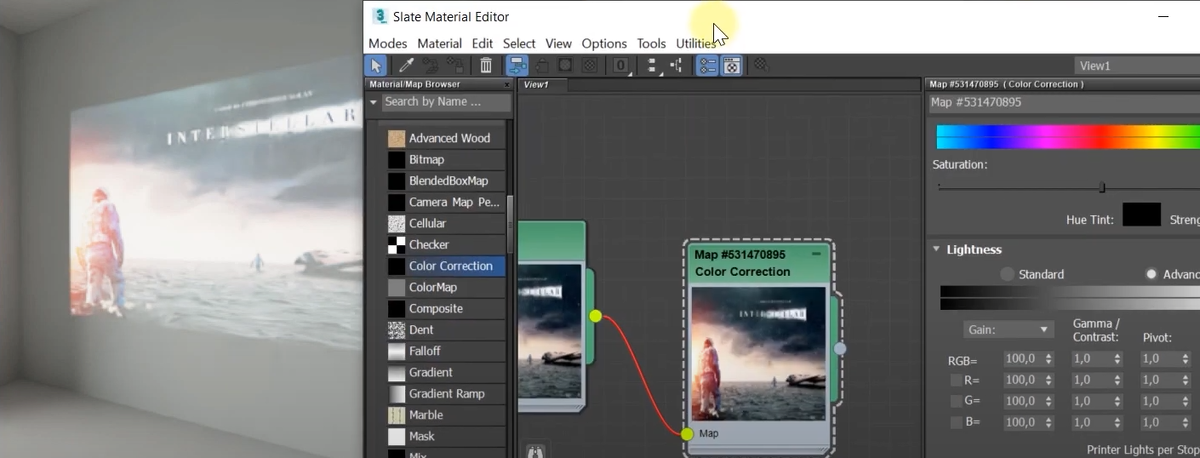Click Show Background in Preview icon
Viewport: 1200px width, 458px height.
point(589,66)
